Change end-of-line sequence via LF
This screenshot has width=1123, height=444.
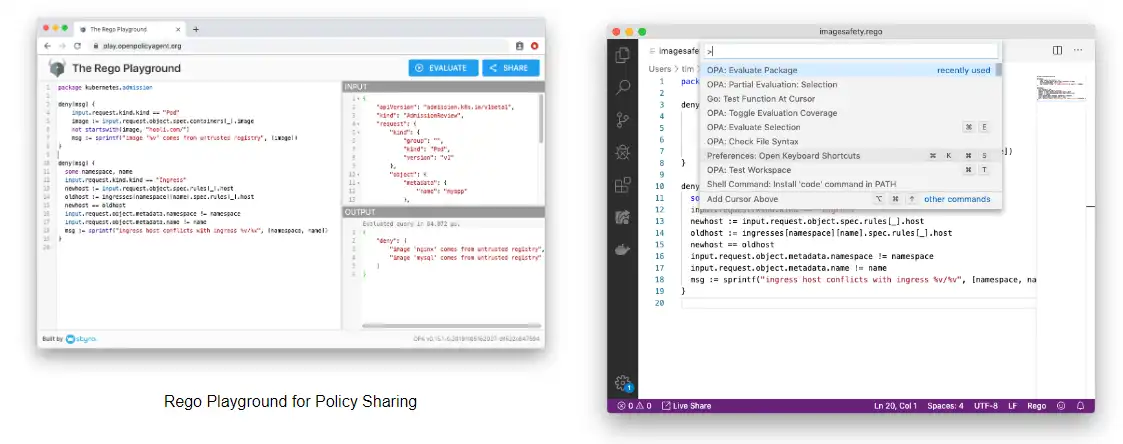pos(1013,406)
